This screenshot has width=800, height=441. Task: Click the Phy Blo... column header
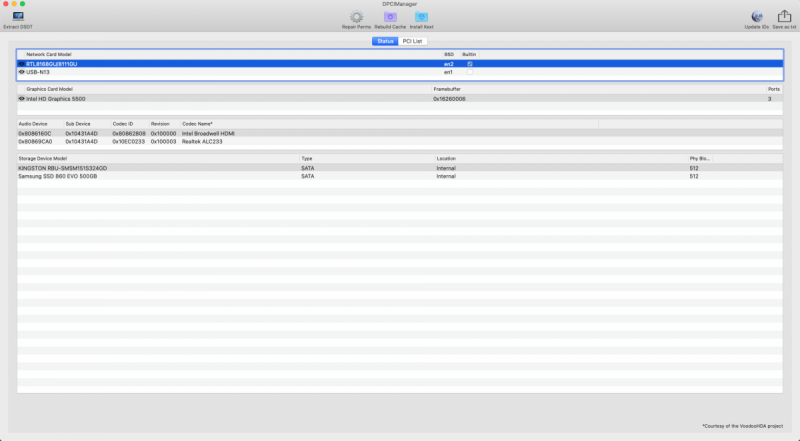(x=699, y=158)
